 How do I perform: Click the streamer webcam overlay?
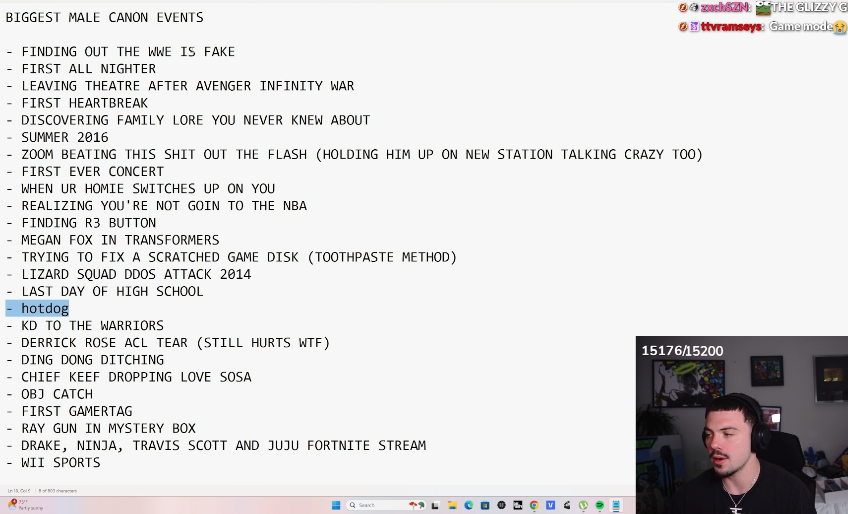(742, 425)
